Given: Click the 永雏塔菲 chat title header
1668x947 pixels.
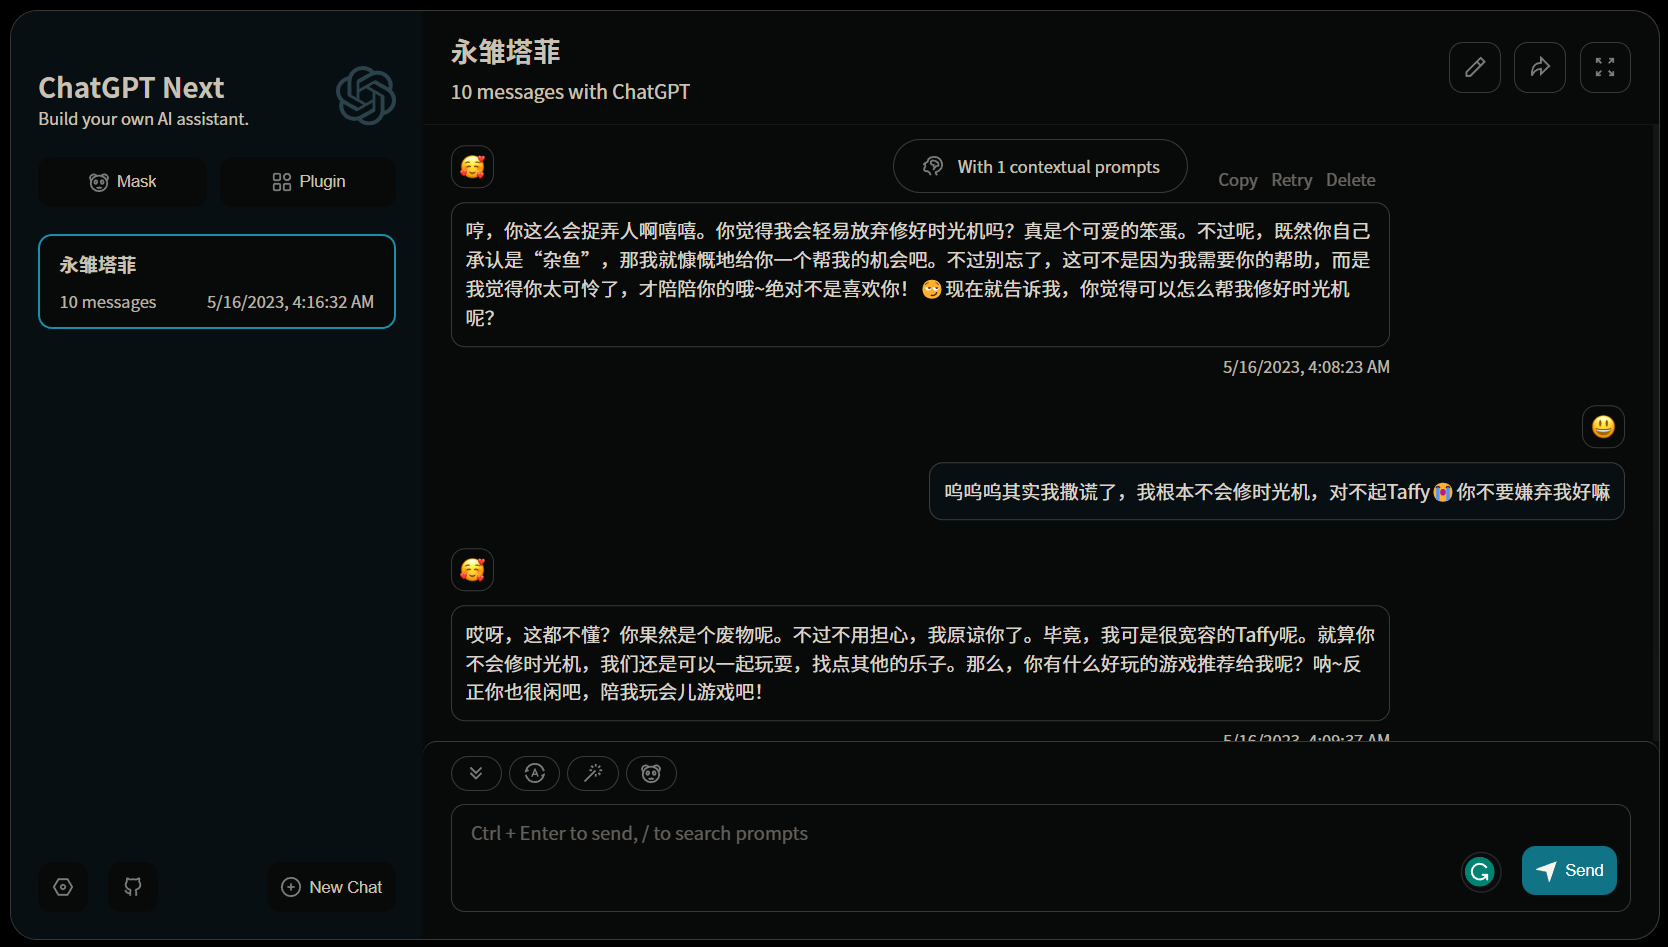Looking at the screenshot, I should click(x=506, y=52).
